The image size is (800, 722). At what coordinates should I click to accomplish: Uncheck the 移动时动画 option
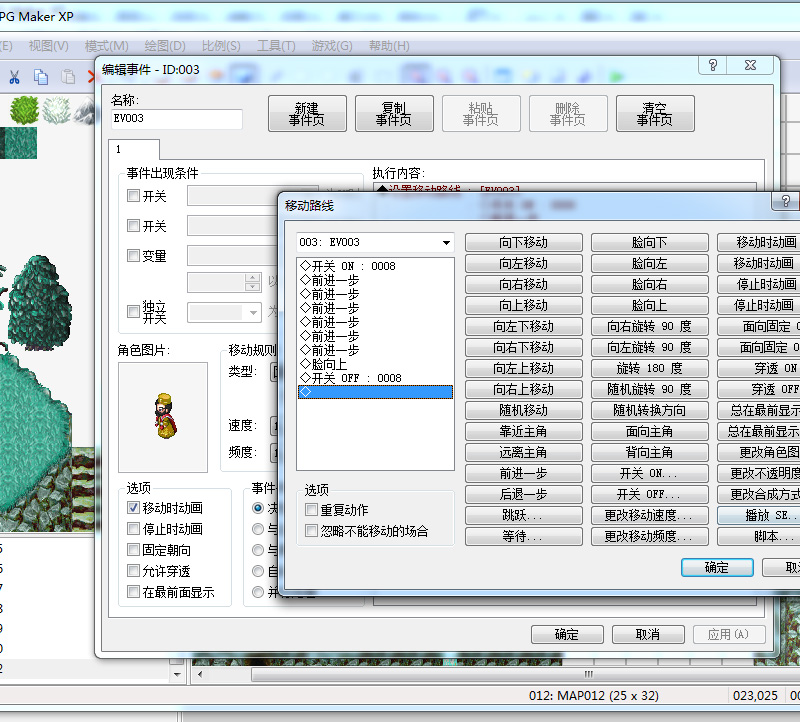click(x=133, y=508)
